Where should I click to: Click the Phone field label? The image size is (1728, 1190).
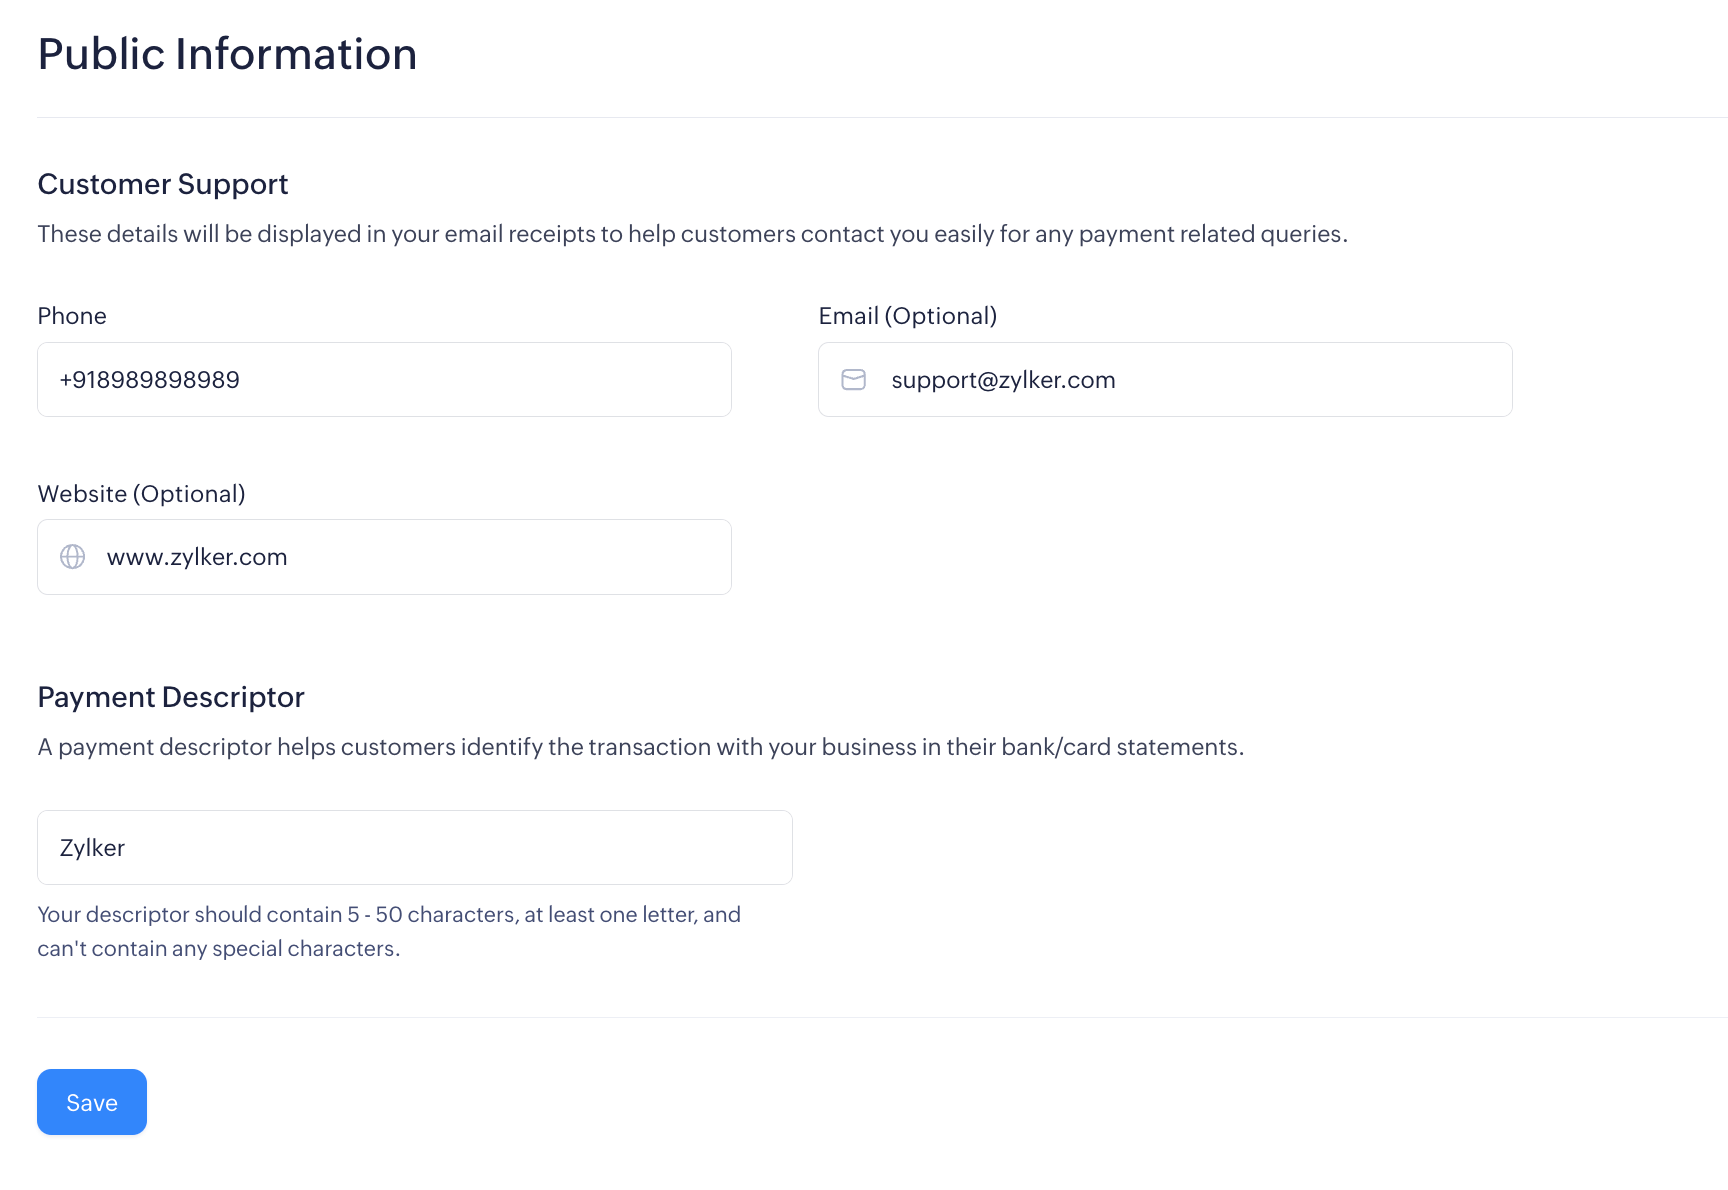pos(72,316)
